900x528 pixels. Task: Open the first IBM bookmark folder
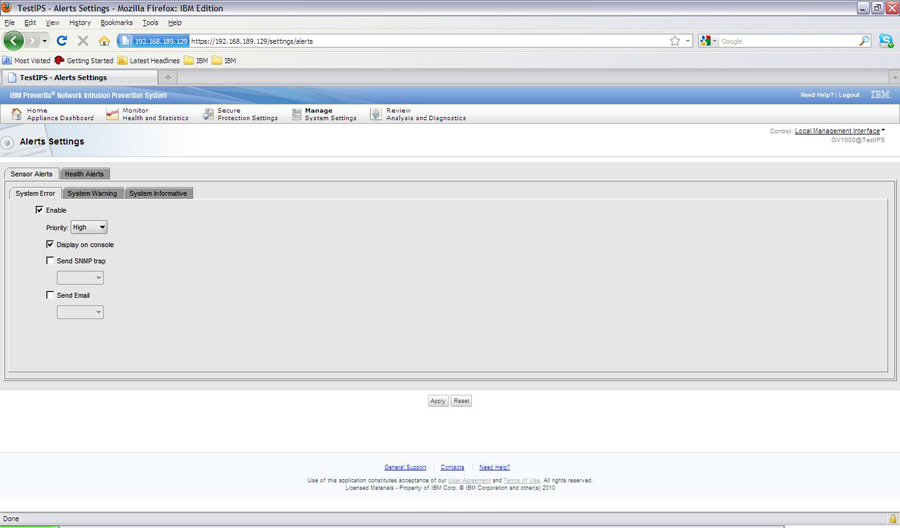[x=196, y=60]
